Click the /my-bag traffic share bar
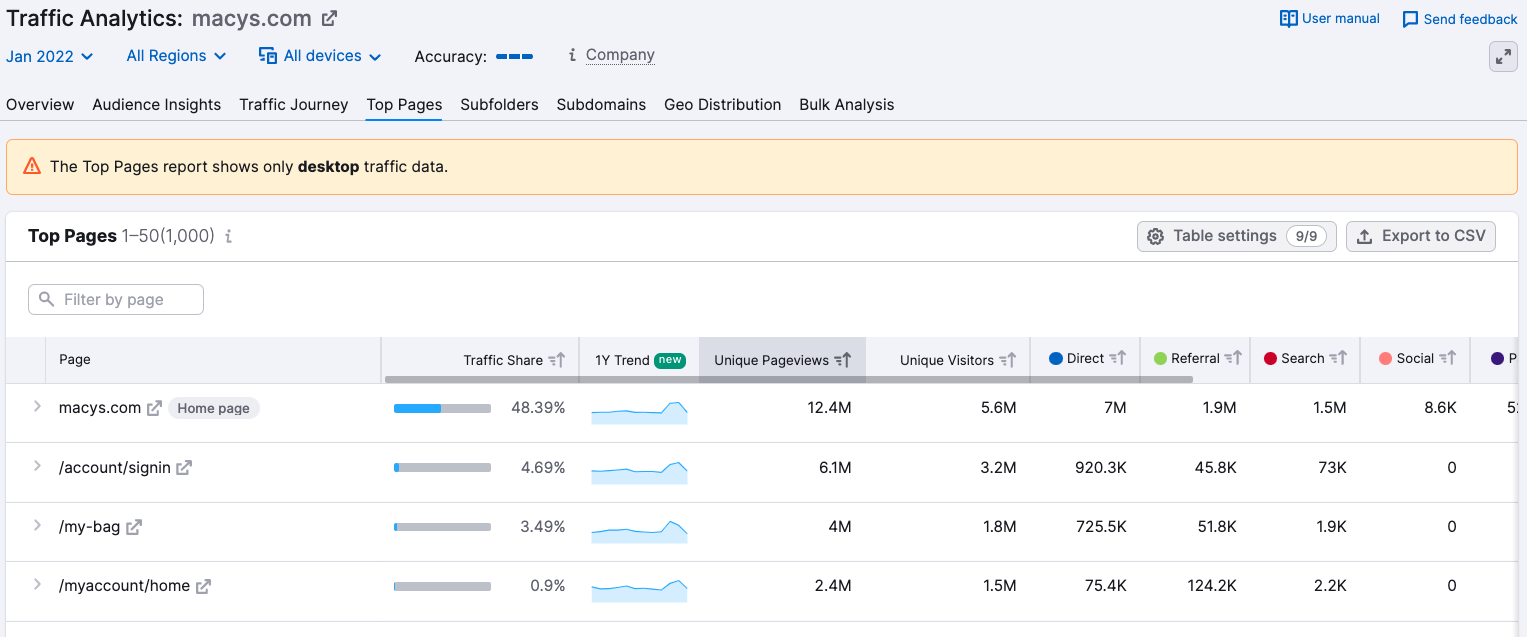The image size is (1527, 637). tap(442, 527)
